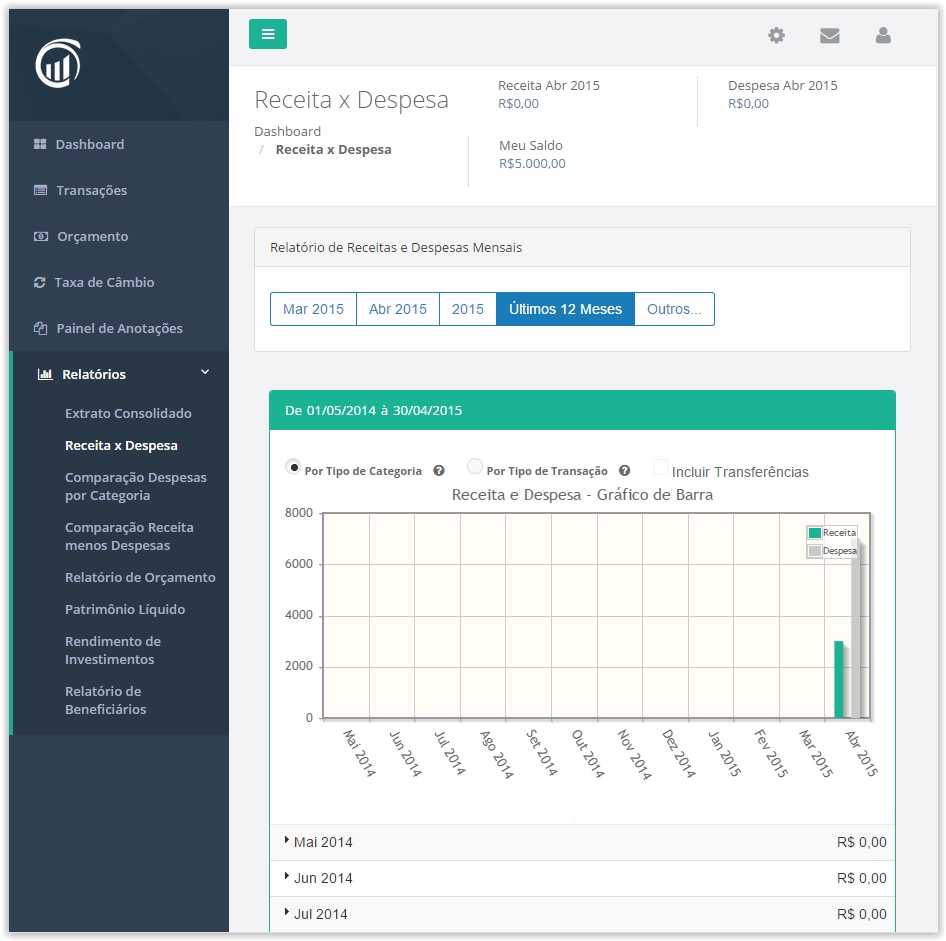Click the green Receita legend swatch
Image resolution: width=946 pixels, height=941 pixels.
[x=815, y=533]
